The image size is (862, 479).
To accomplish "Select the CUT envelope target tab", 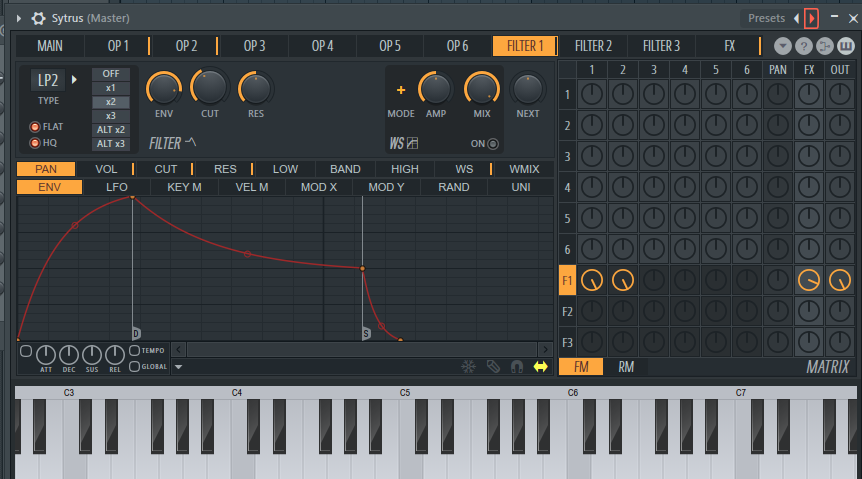I will click(x=165, y=169).
